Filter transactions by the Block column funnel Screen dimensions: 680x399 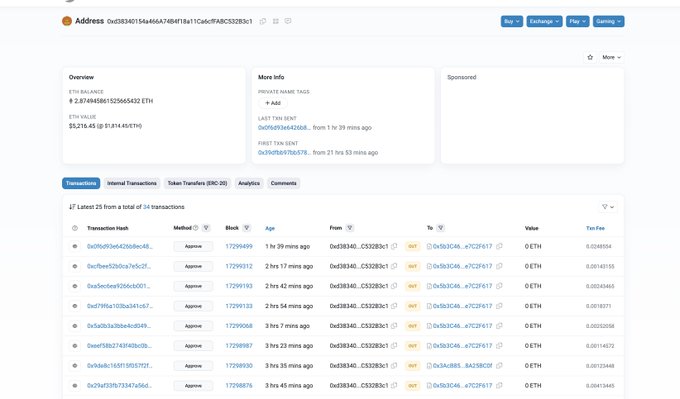pyautogui.click(x=246, y=228)
